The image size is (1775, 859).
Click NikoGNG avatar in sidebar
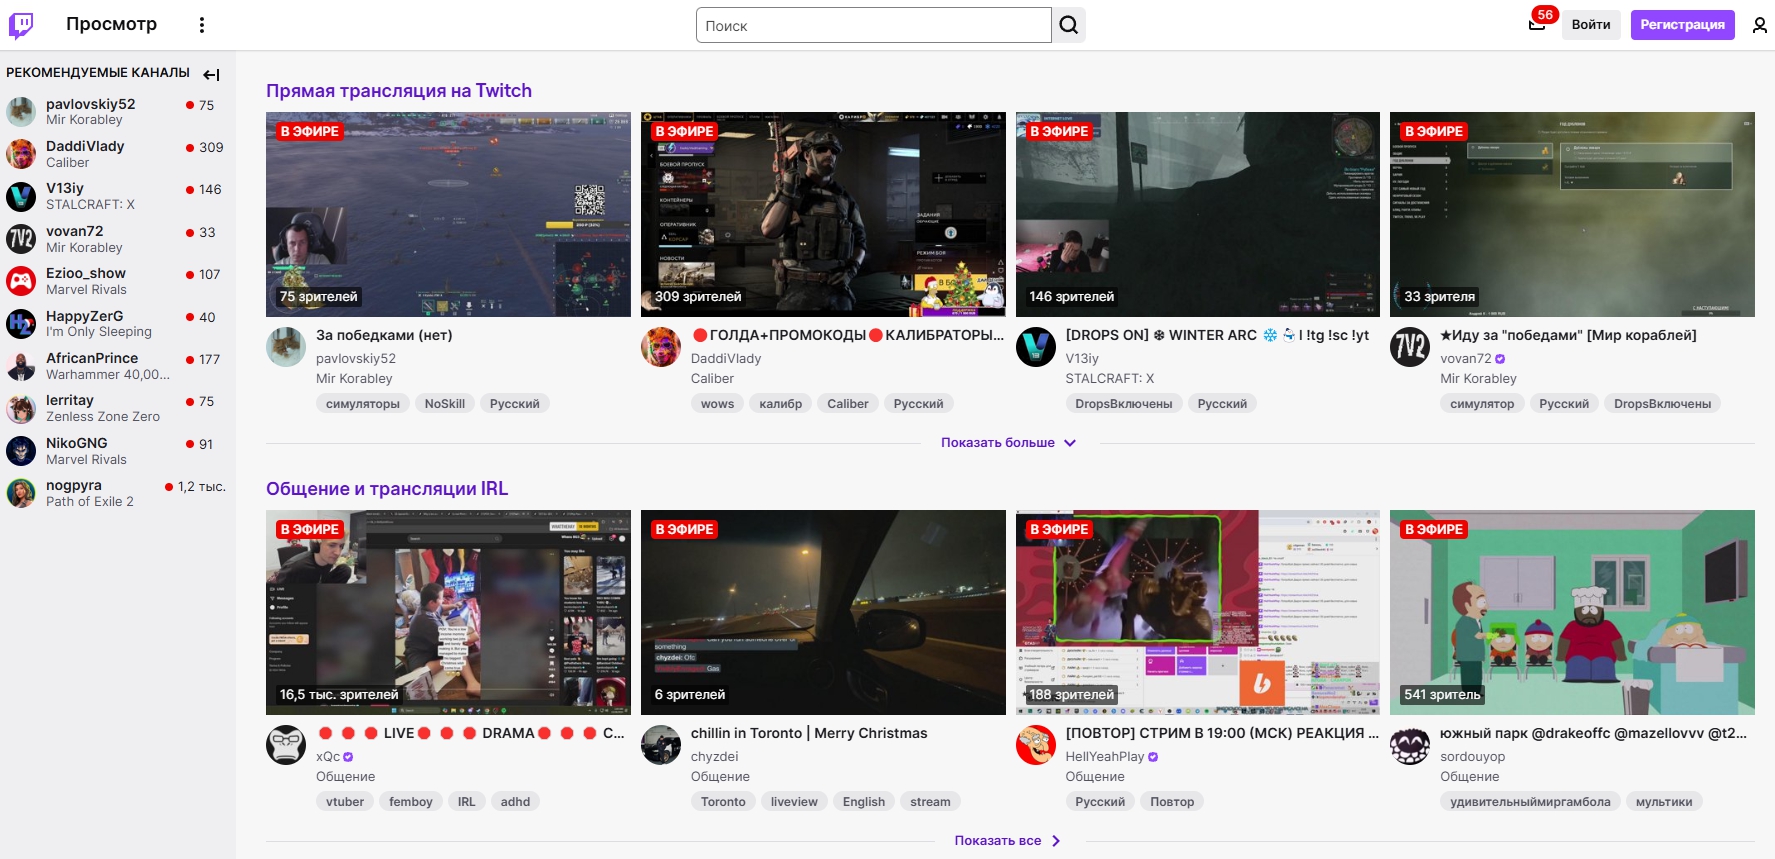[x=21, y=451]
